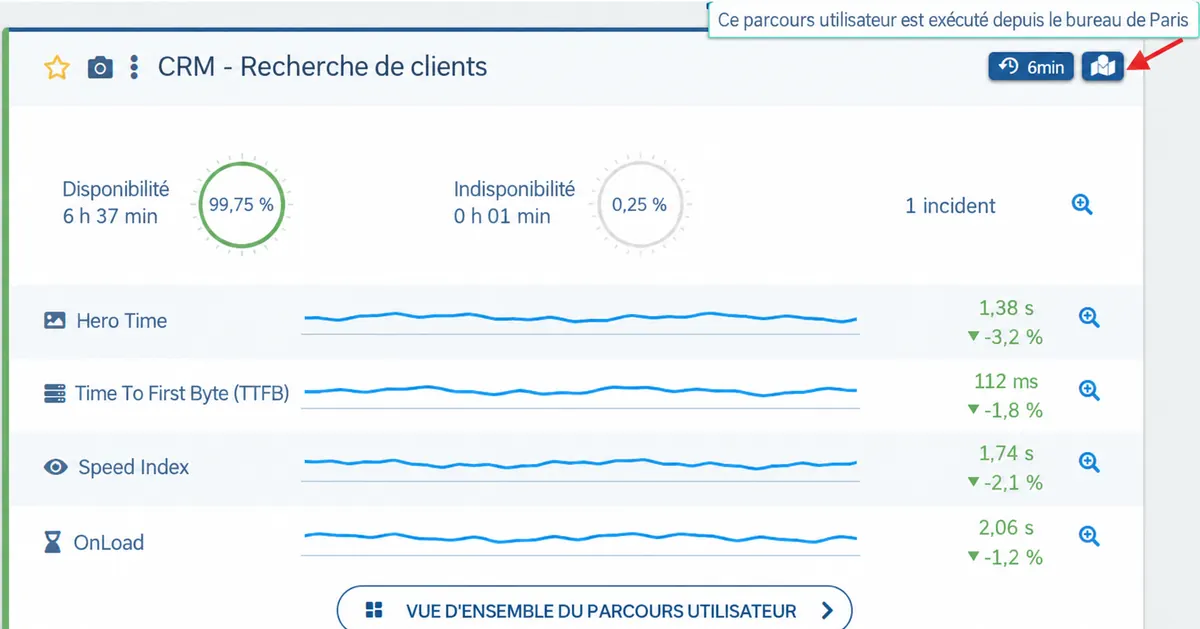Zoom into the Speed Index chart

[x=1090, y=462]
